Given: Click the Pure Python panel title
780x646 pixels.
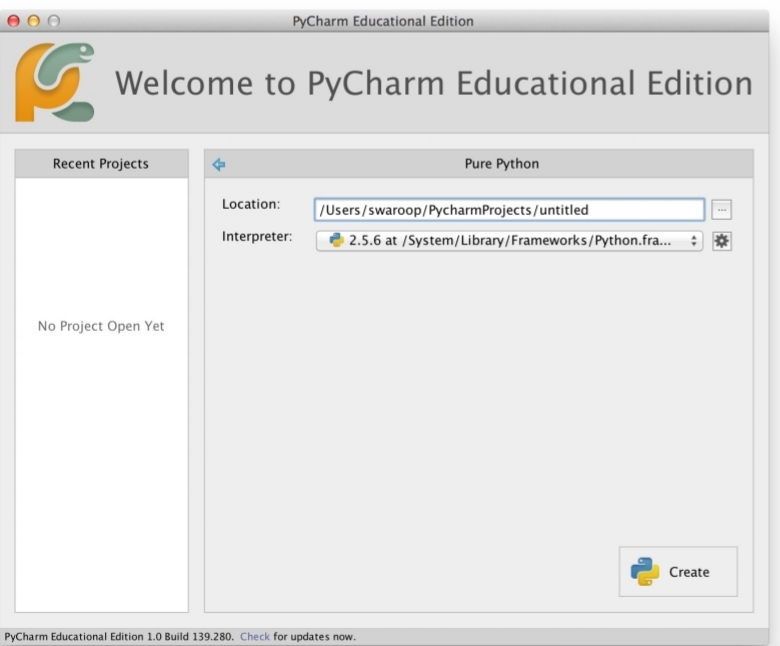Looking at the screenshot, I should (x=501, y=164).
